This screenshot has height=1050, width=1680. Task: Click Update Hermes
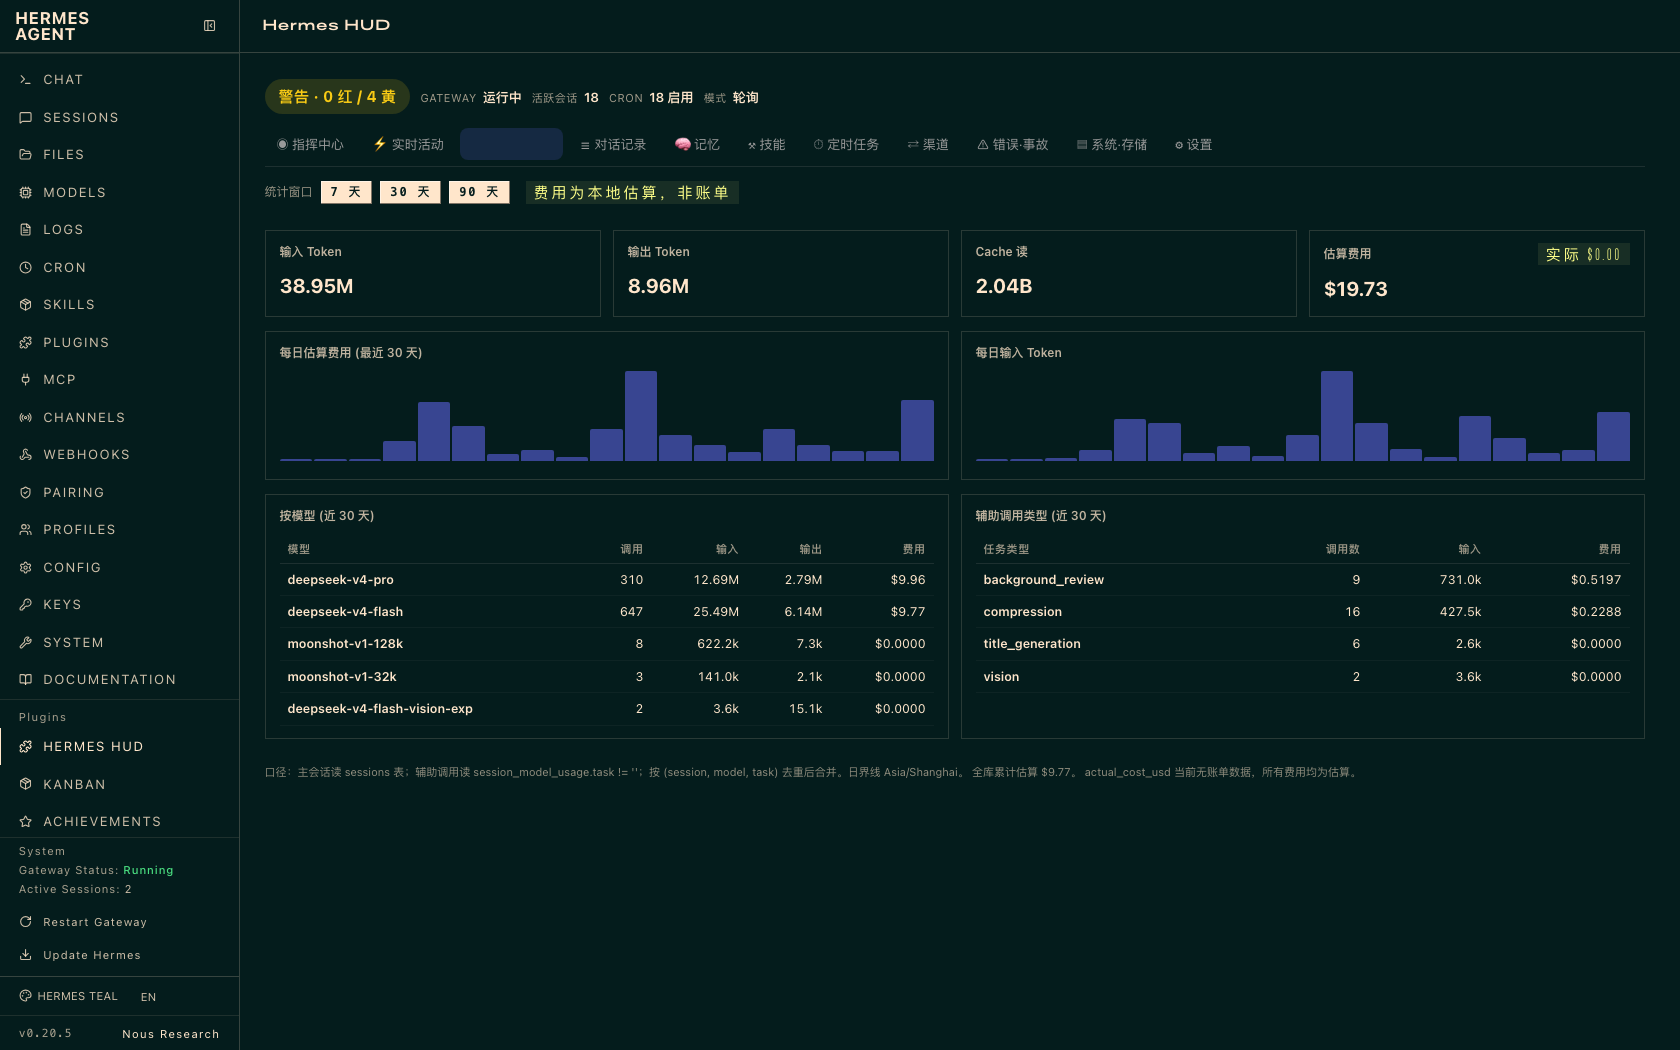point(92,955)
